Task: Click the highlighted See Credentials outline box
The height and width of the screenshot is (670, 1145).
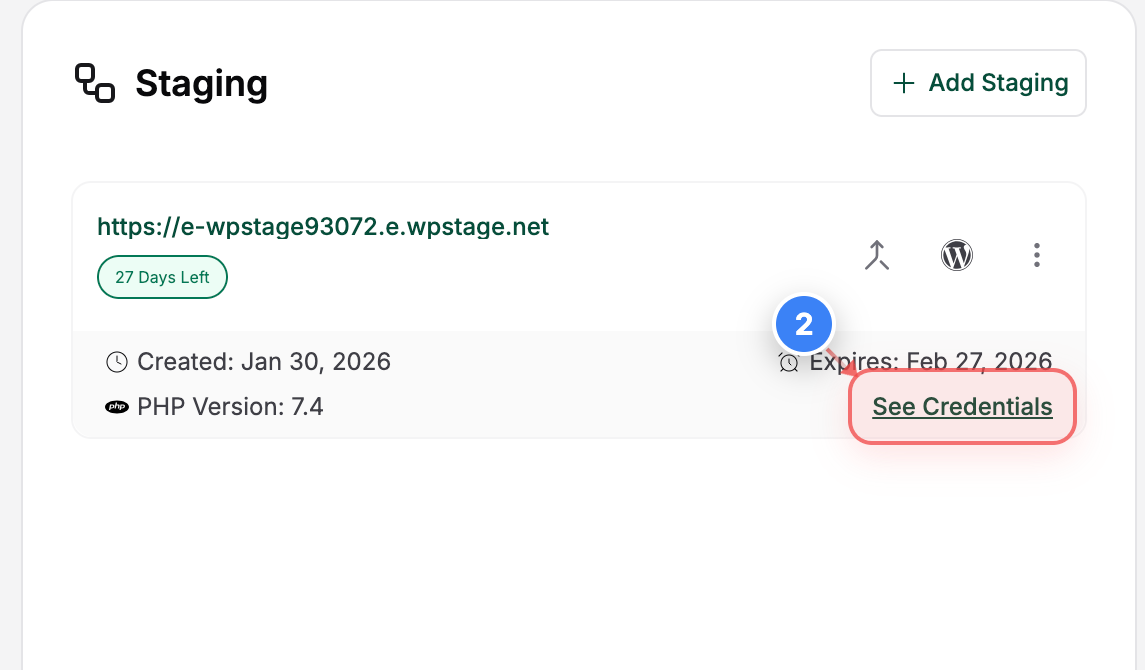Action: tap(961, 407)
